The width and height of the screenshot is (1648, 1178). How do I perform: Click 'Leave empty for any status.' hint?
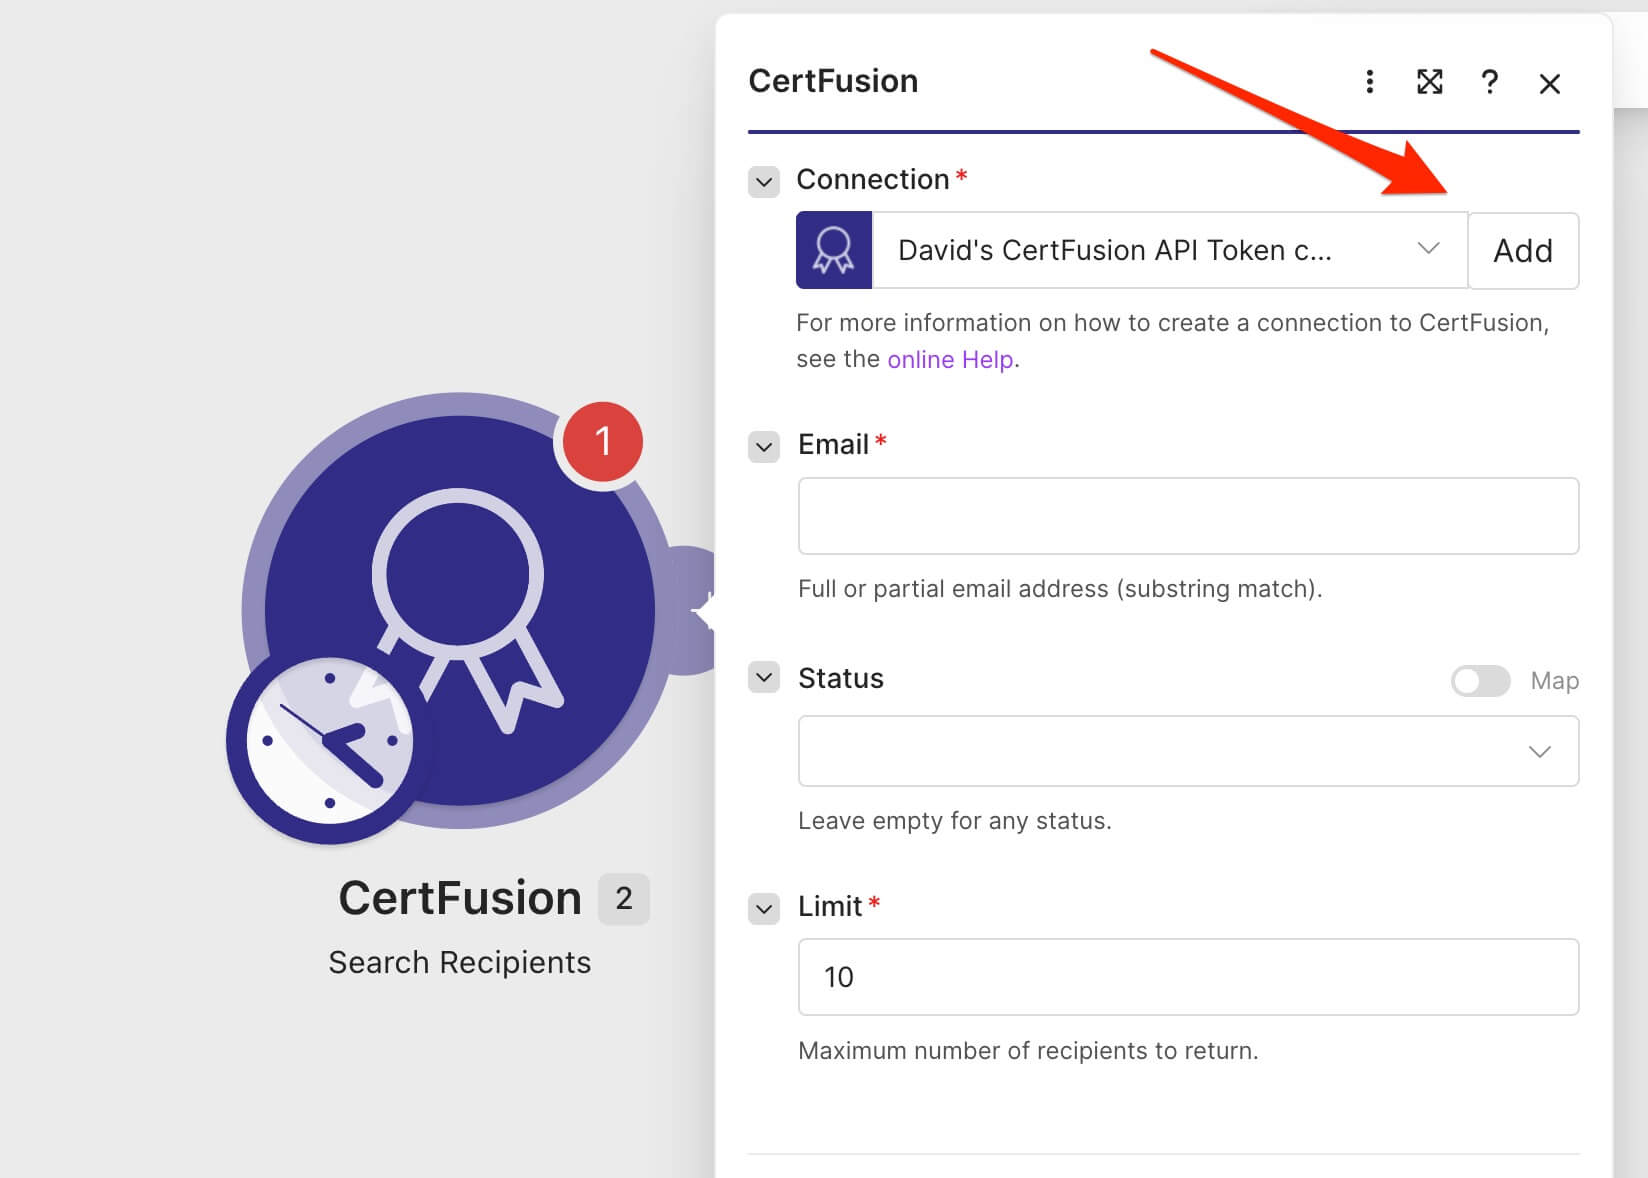pyautogui.click(x=955, y=821)
